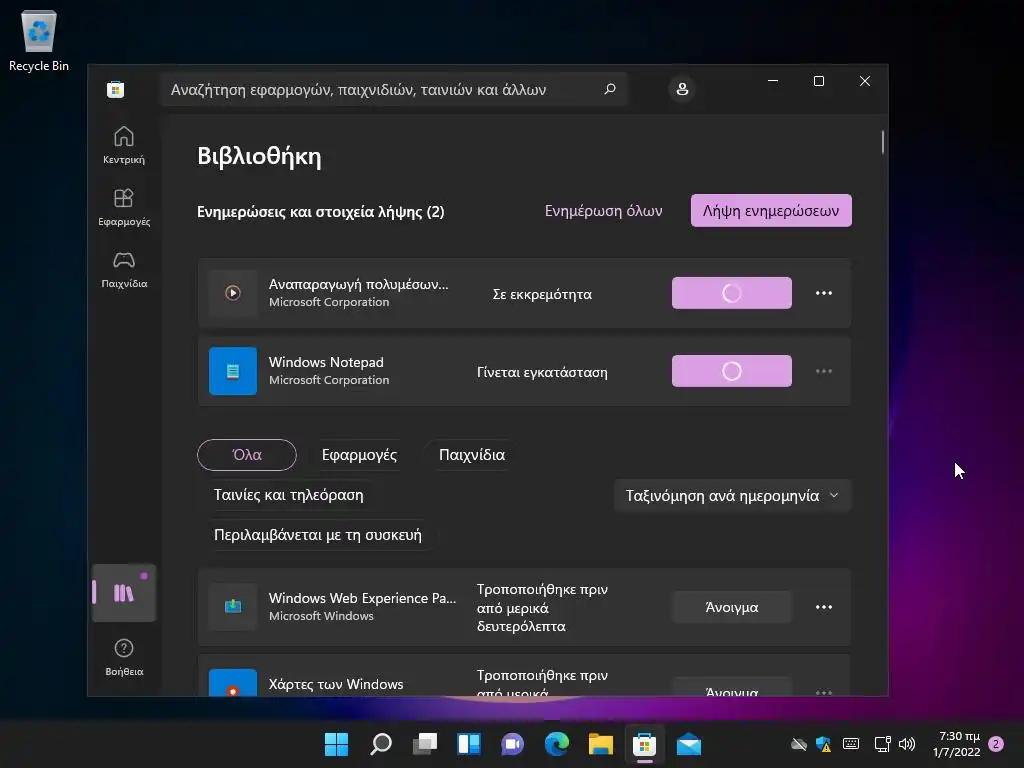Open File Explorer from taskbar
Viewport: 1024px width, 768px height.
point(600,744)
